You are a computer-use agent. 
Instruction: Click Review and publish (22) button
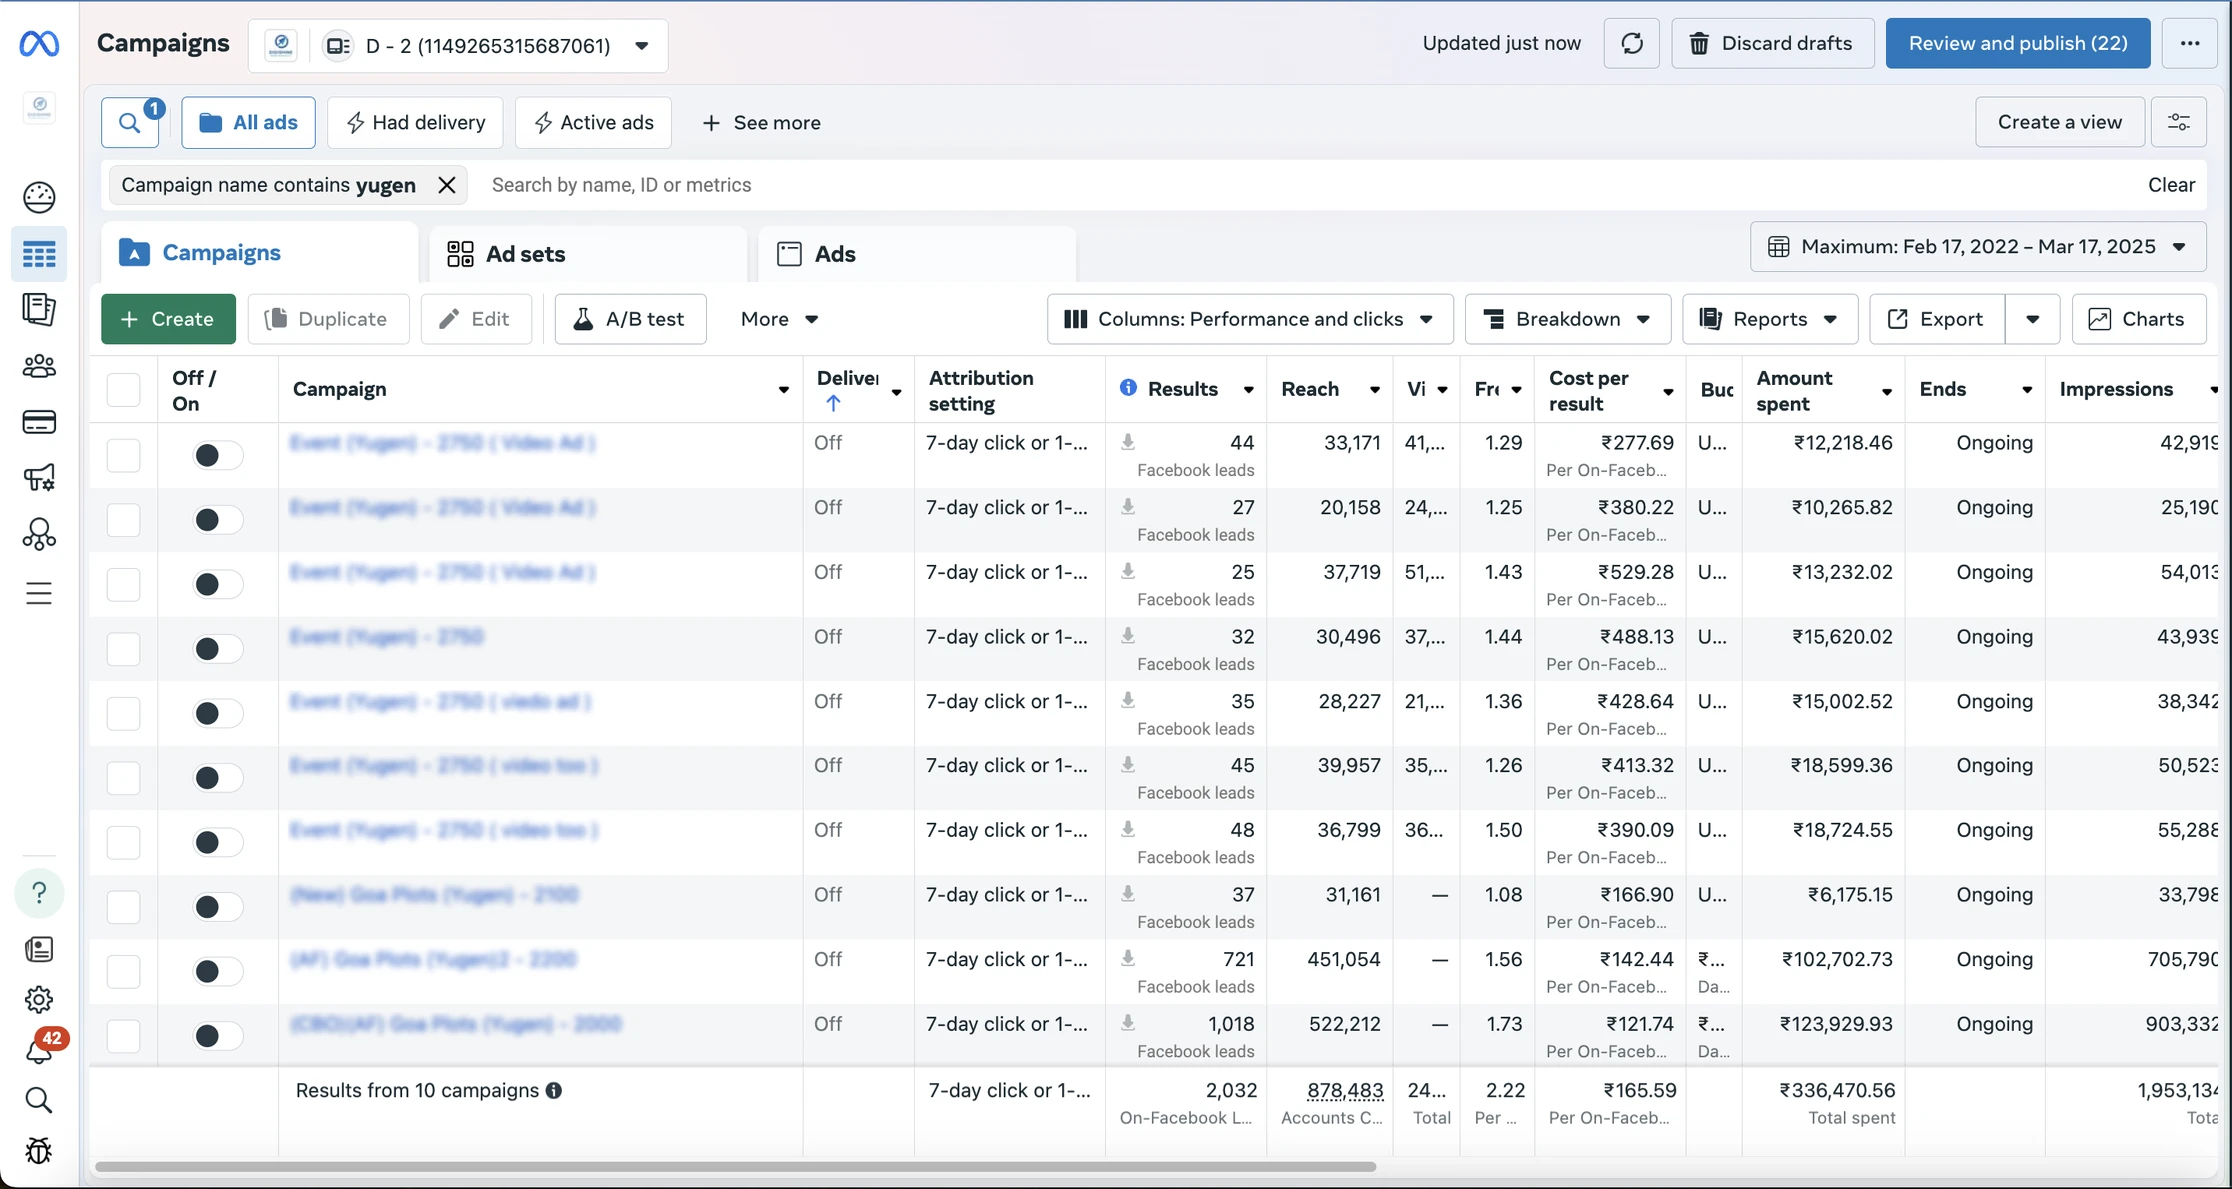coord(2017,43)
